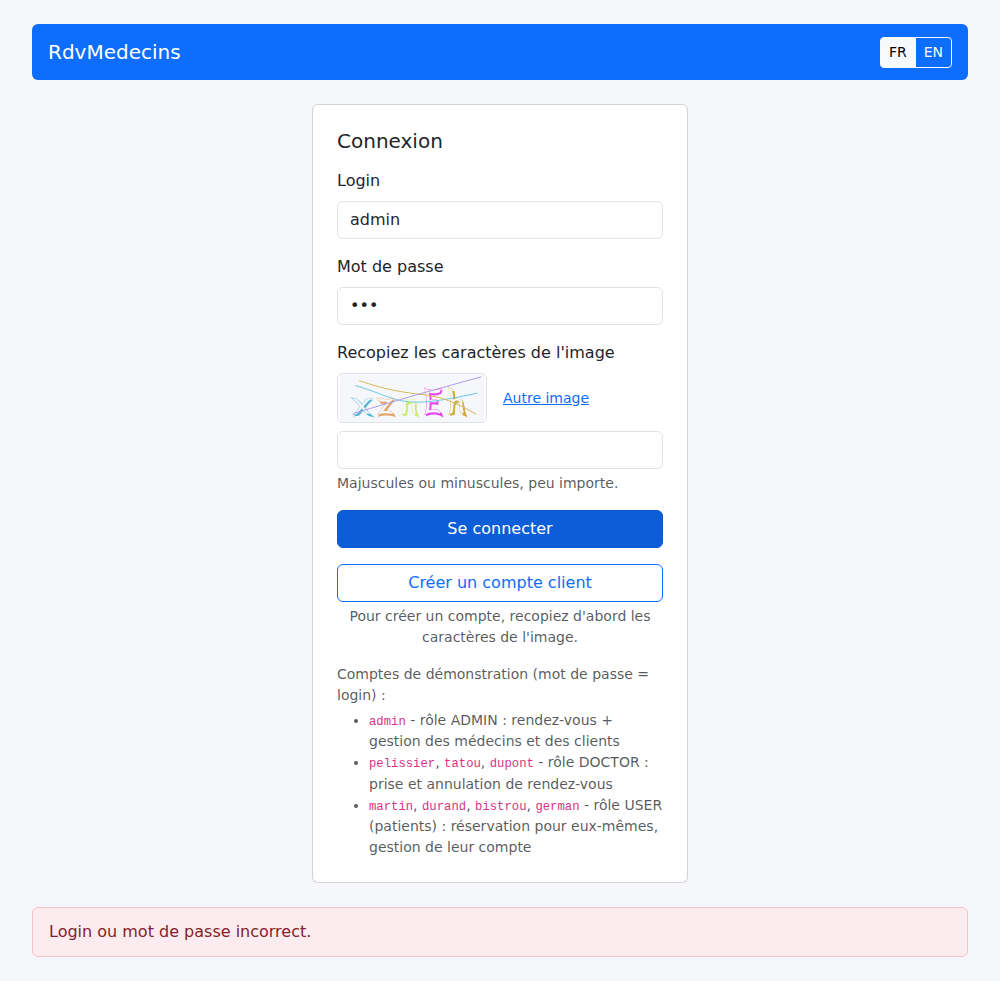Click the incorrect login error banner

click(500, 932)
